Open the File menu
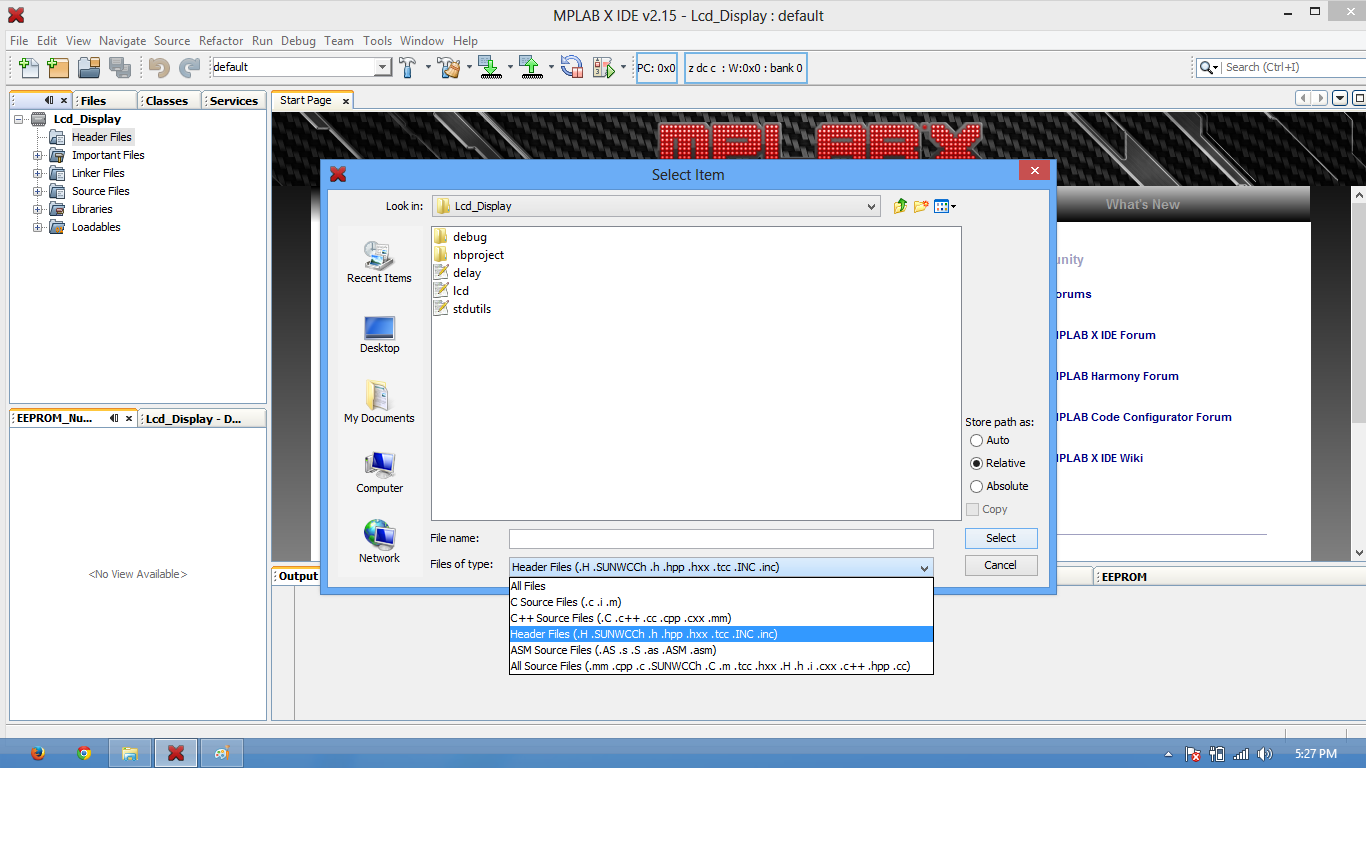 coord(19,41)
